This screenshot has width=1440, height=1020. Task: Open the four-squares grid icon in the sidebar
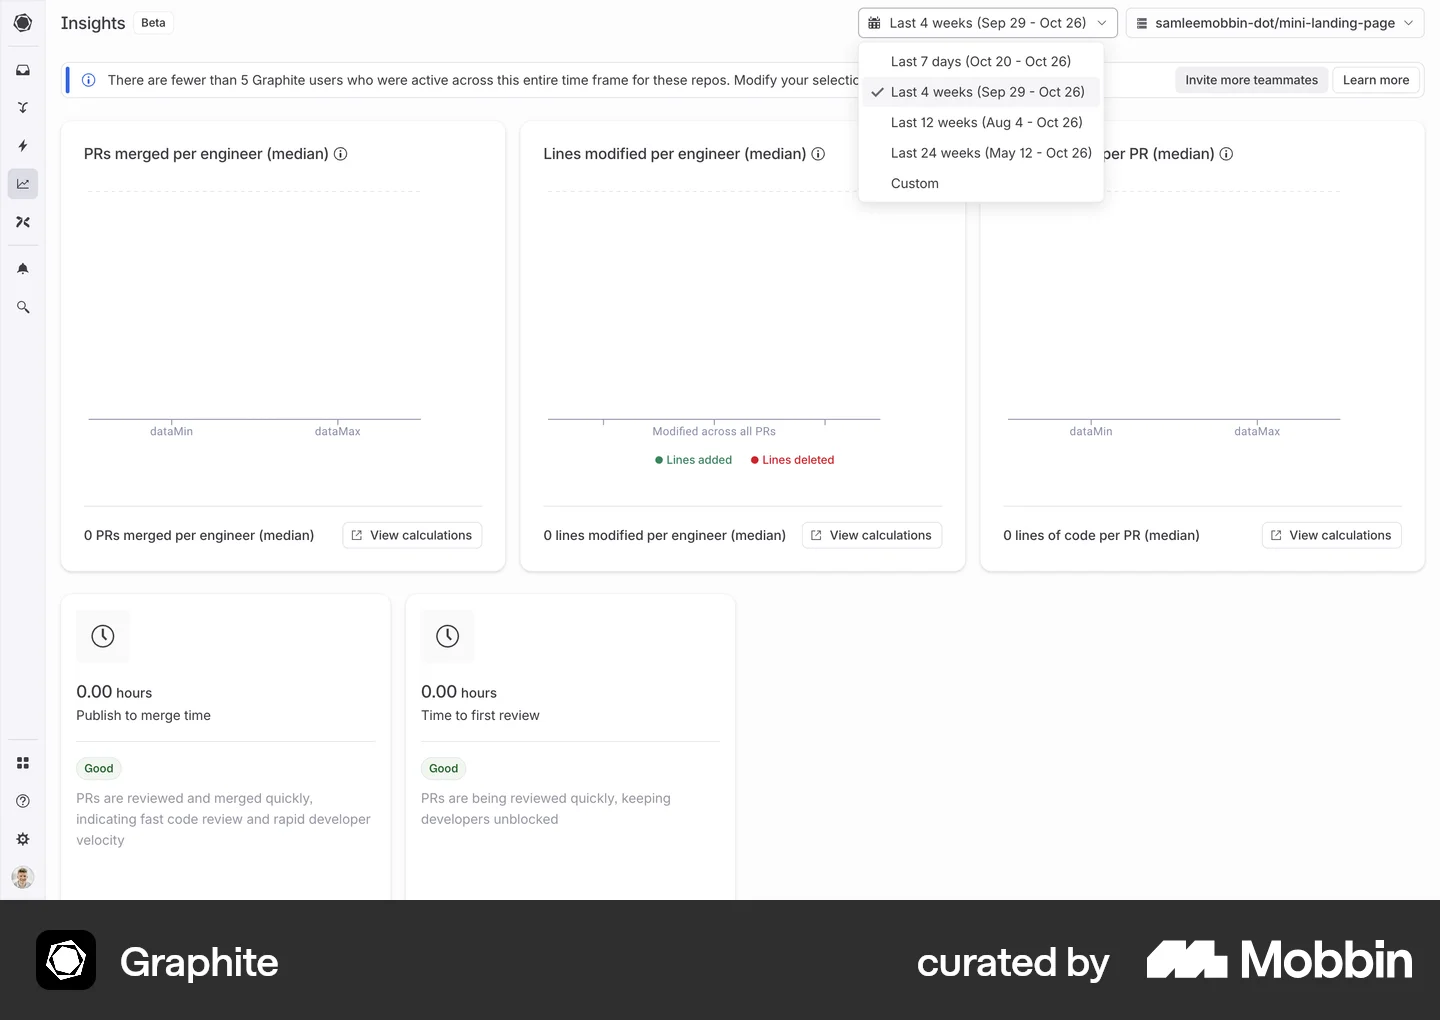pyautogui.click(x=23, y=763)
